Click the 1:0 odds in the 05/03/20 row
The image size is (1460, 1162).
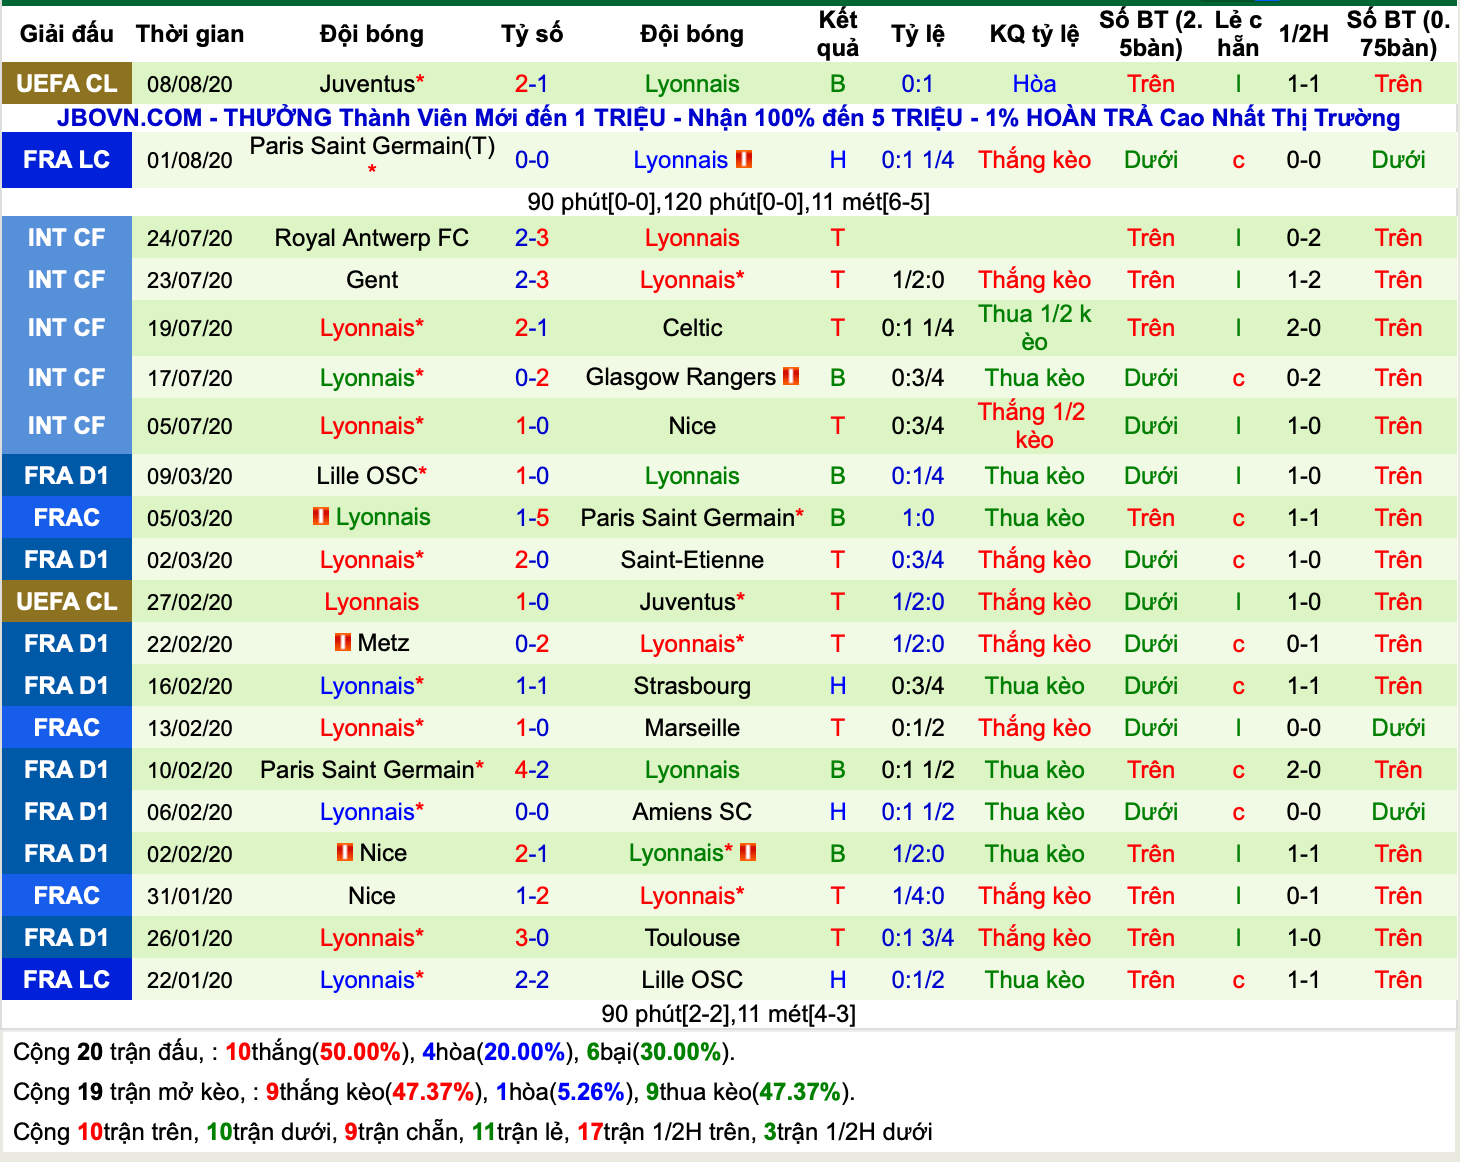click(x=918, y=518)
